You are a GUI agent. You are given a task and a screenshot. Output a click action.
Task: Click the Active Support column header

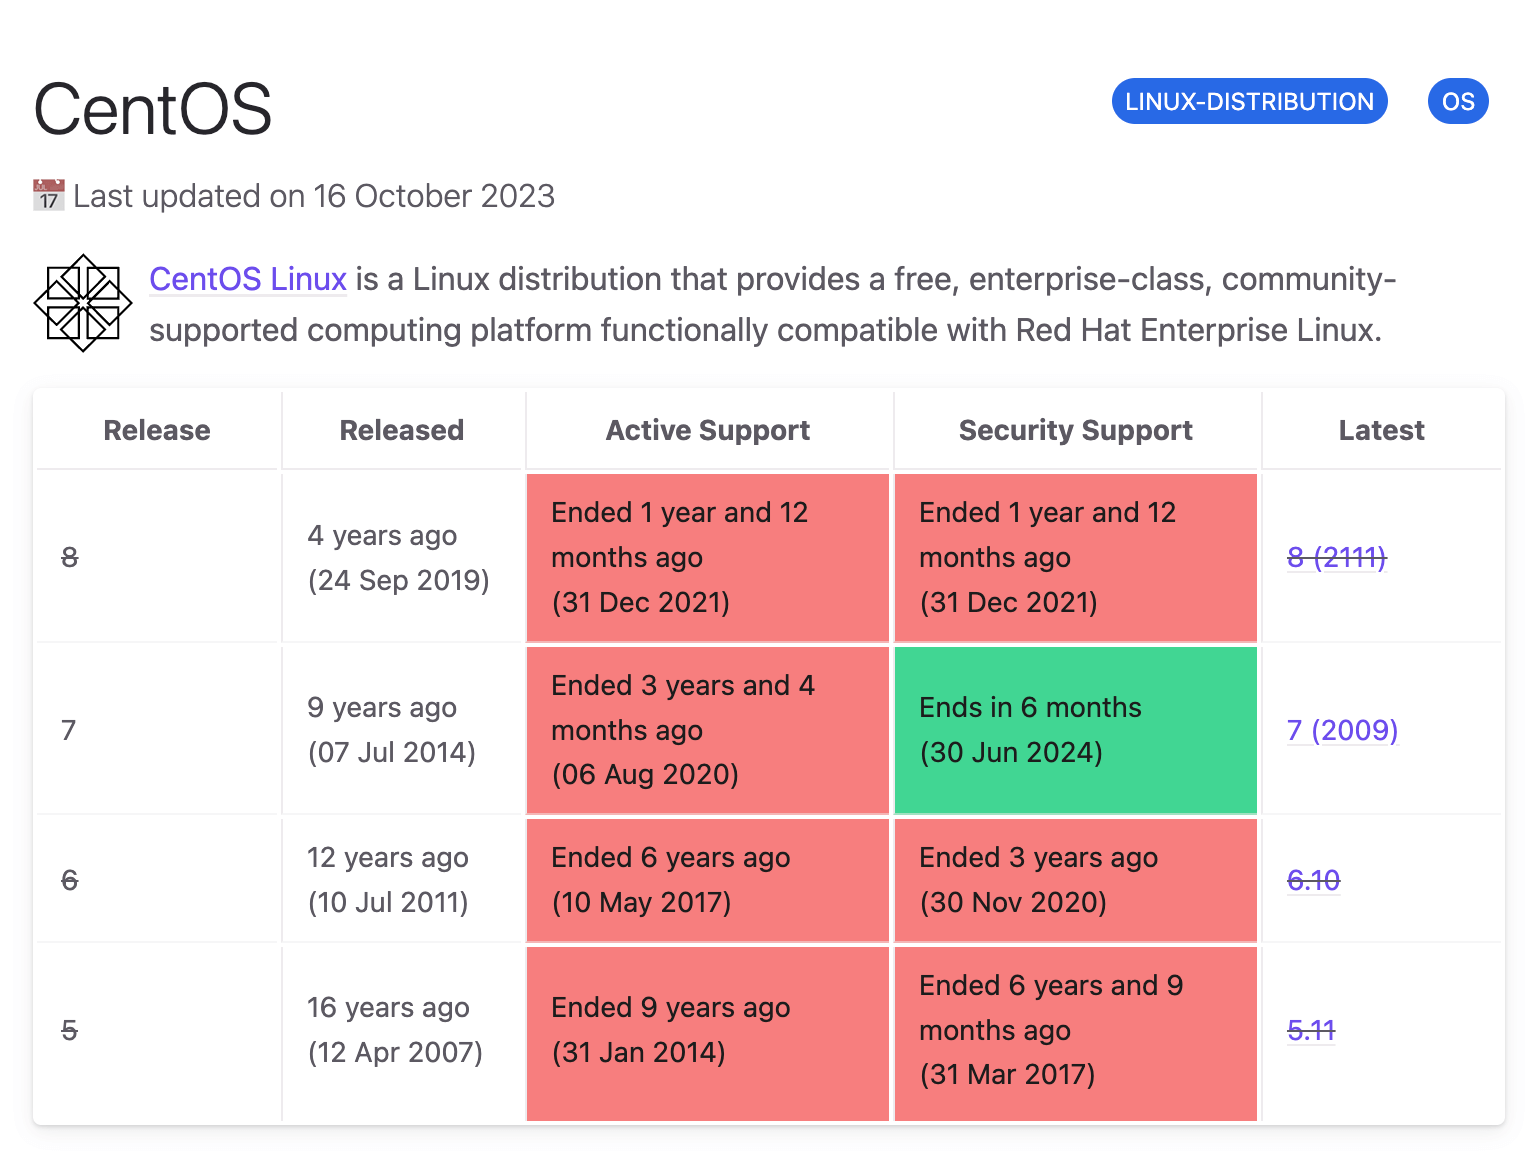tap(708, 430)
